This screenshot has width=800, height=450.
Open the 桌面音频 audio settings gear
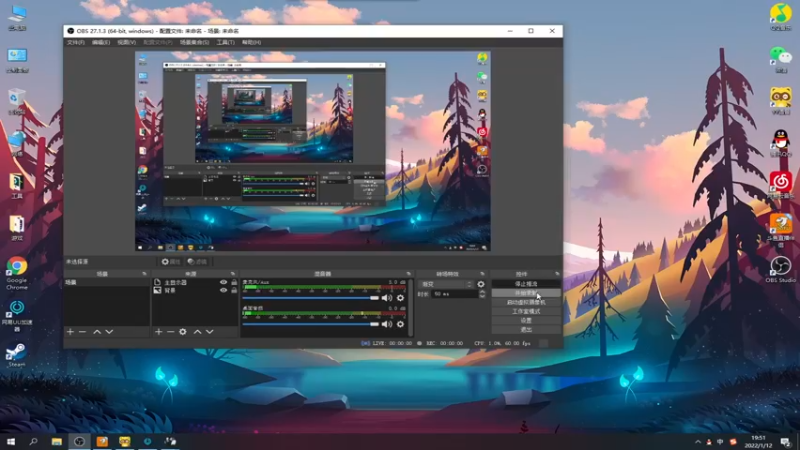401,324
